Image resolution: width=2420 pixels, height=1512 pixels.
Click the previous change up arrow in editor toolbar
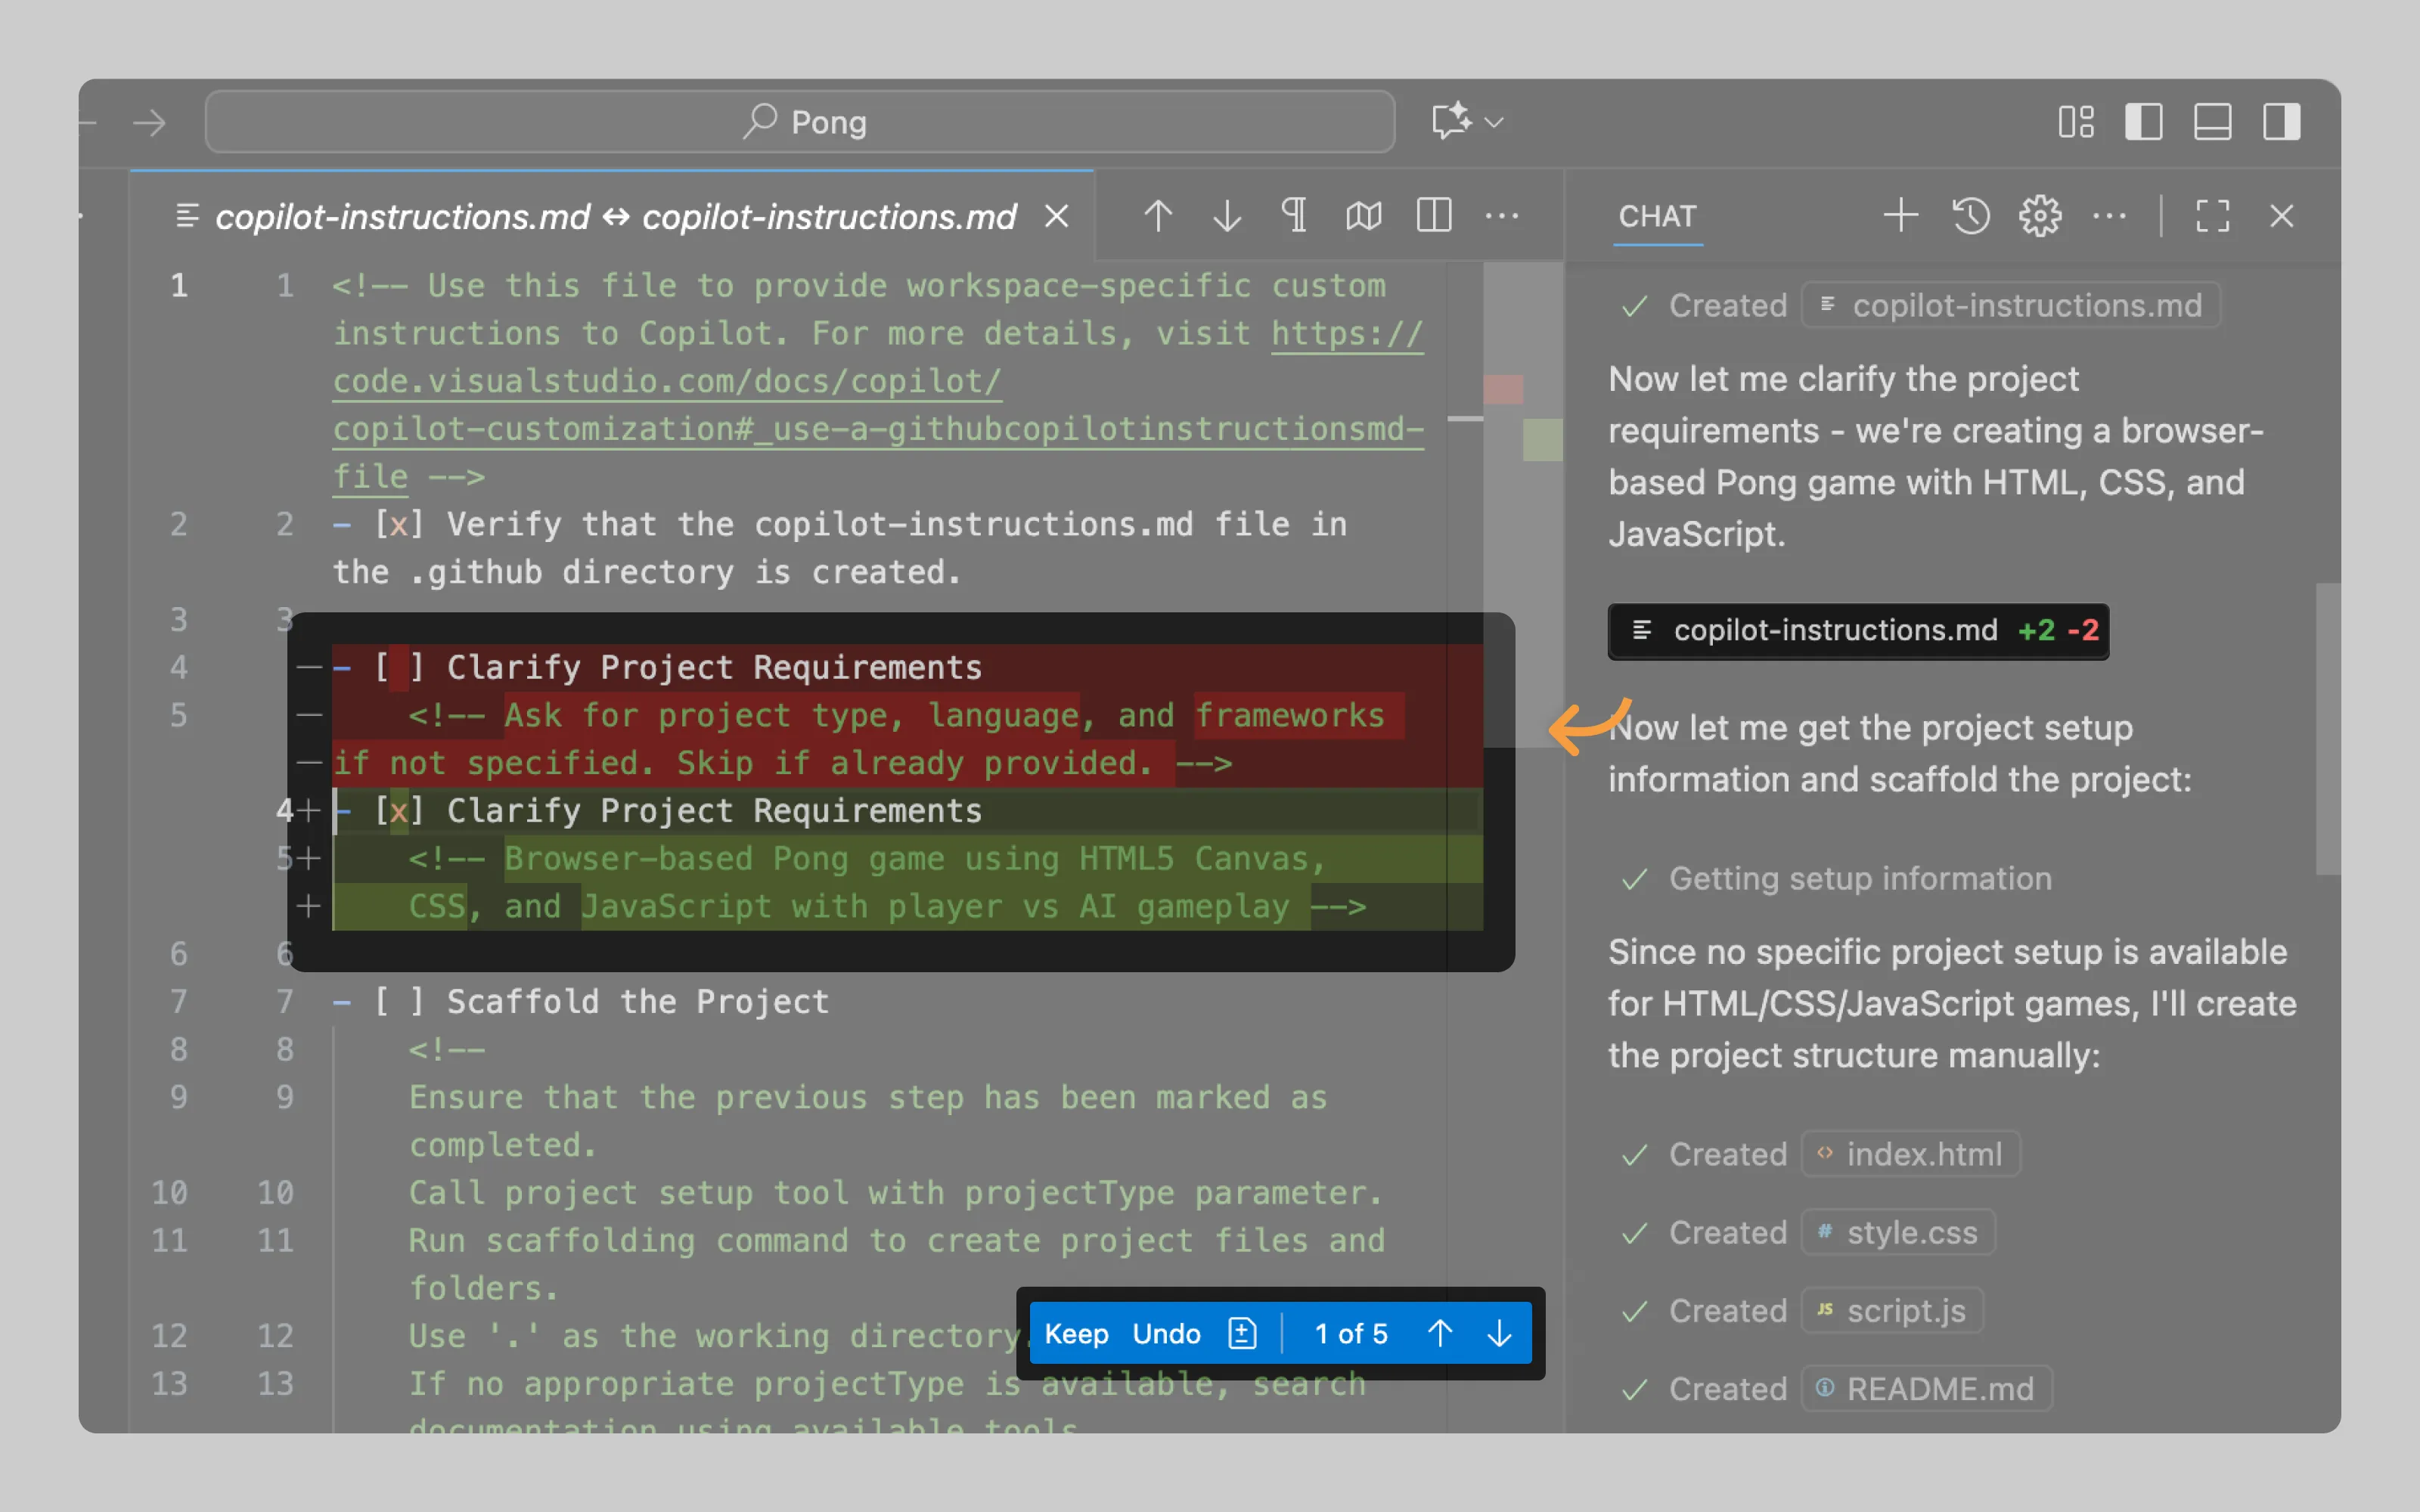coord(1158,216)
